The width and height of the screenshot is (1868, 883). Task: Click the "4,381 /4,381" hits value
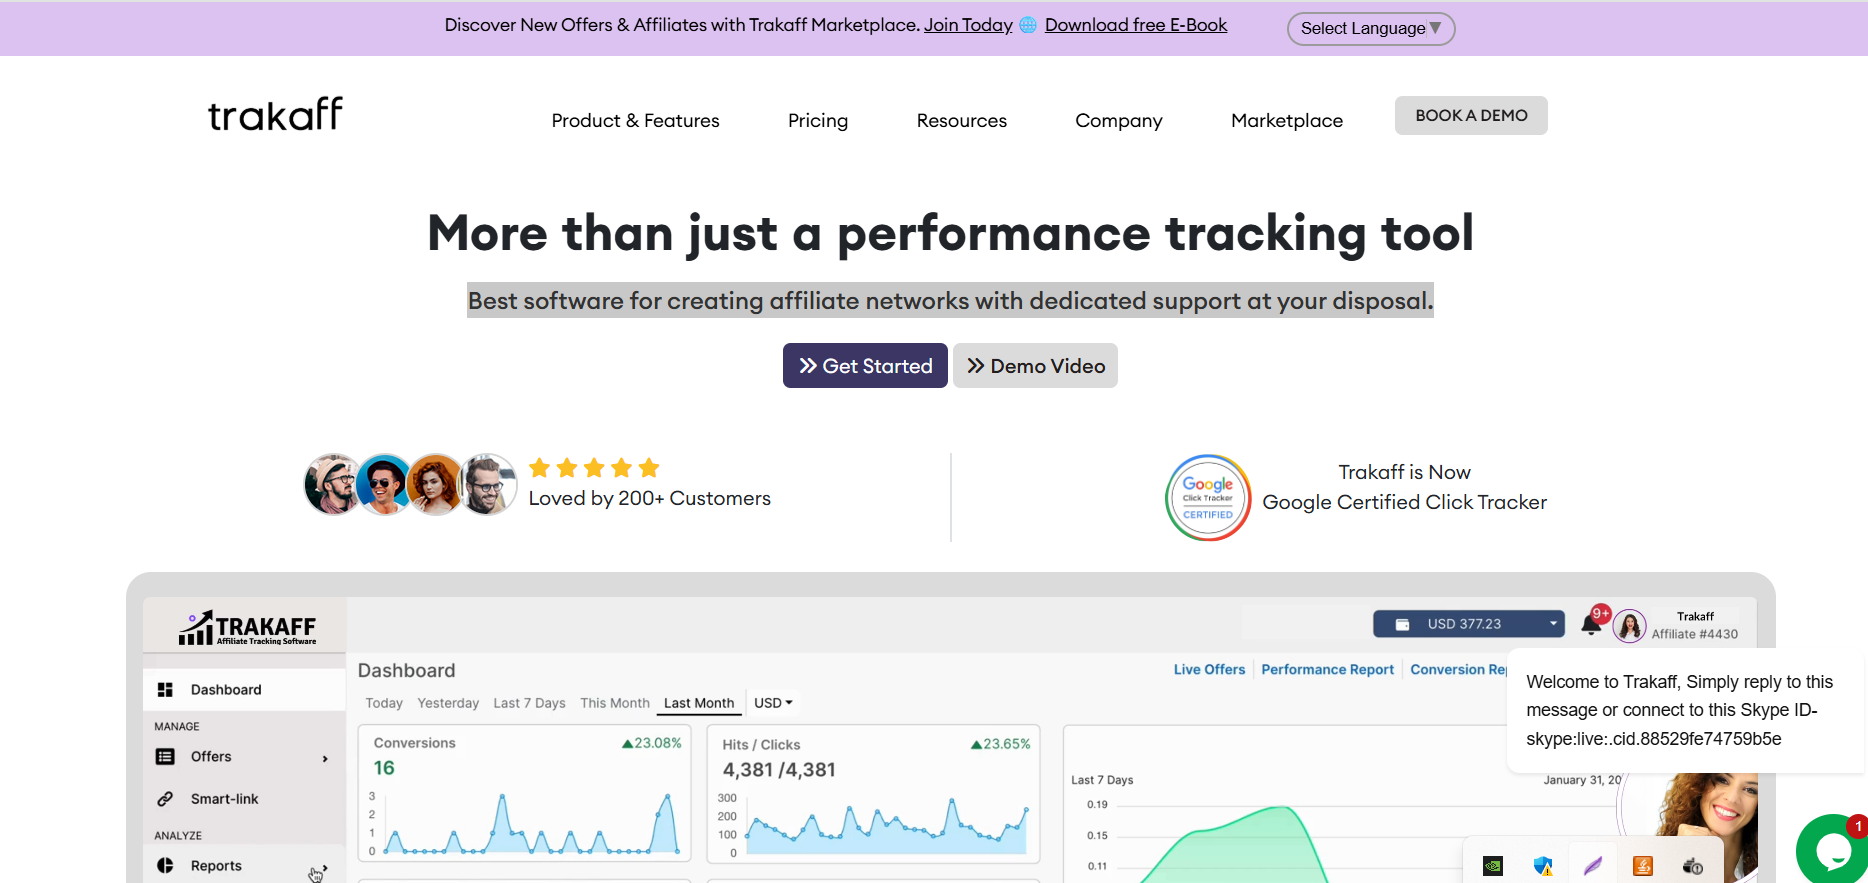pos(779,770)
